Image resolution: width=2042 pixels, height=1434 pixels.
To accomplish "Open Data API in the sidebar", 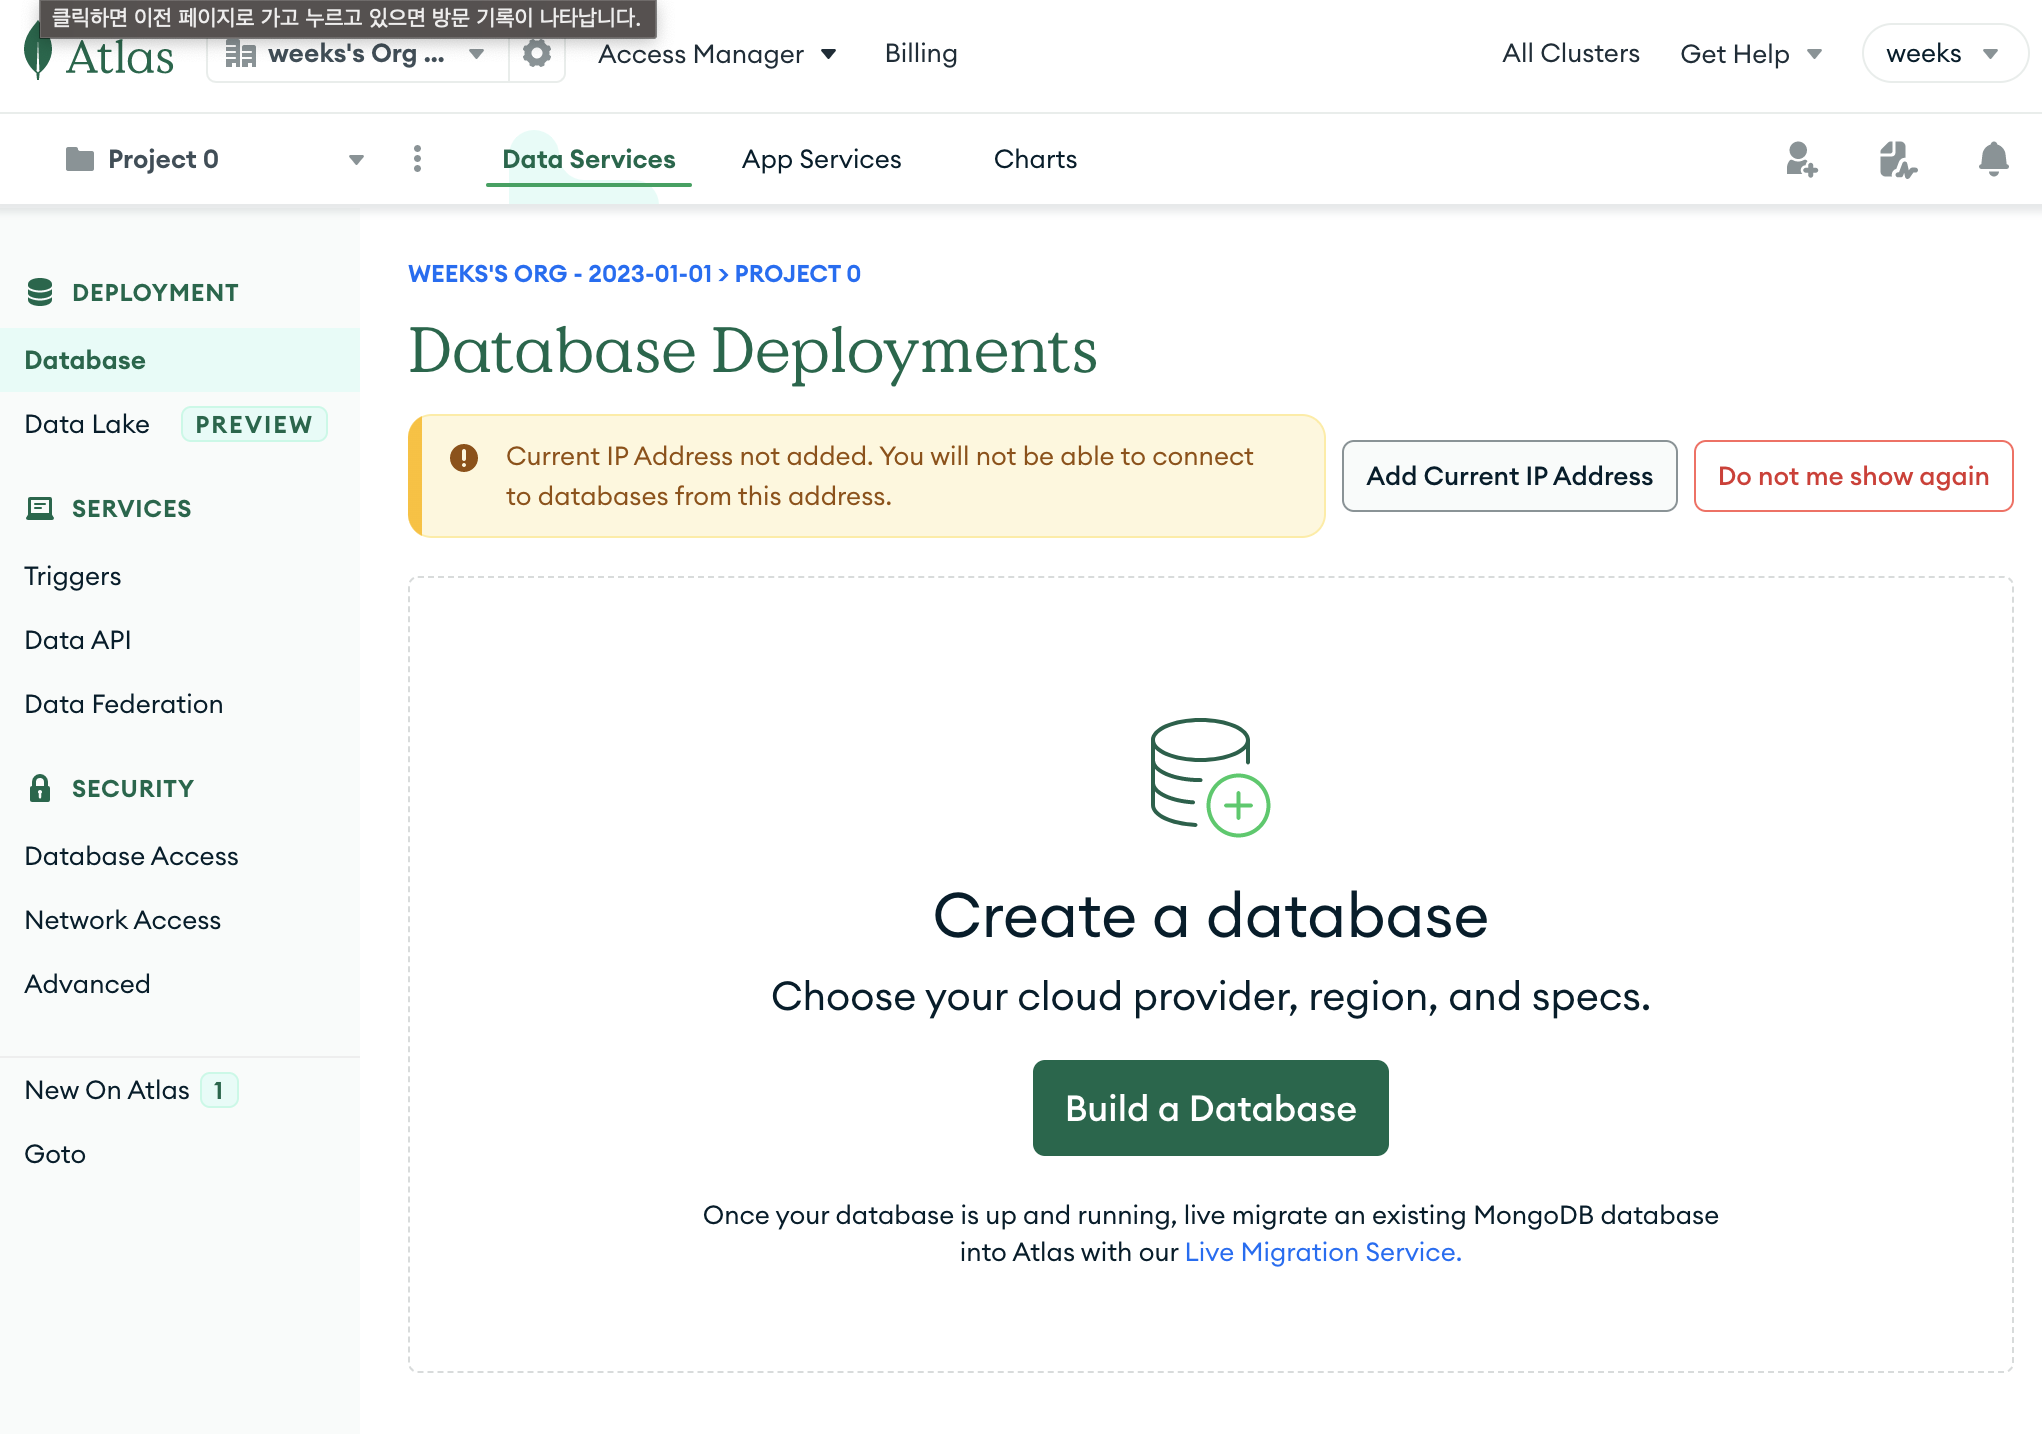I will coord(78,640).
